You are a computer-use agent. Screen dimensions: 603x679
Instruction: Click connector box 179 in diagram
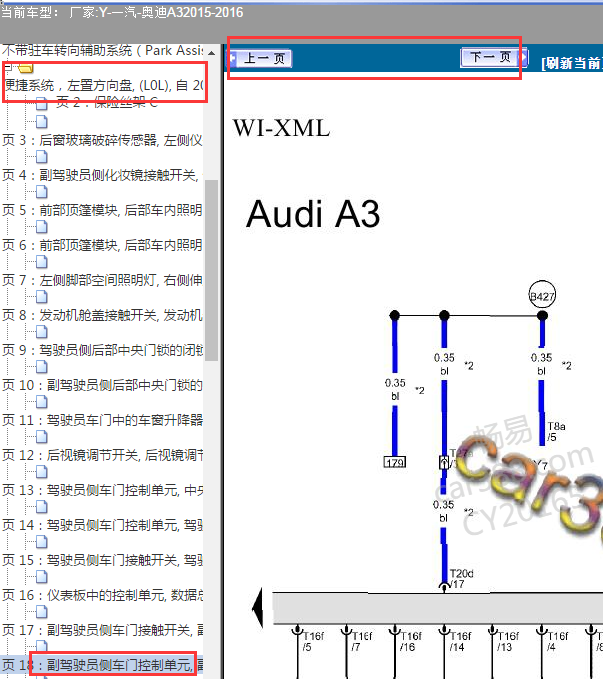click(395, 462)
